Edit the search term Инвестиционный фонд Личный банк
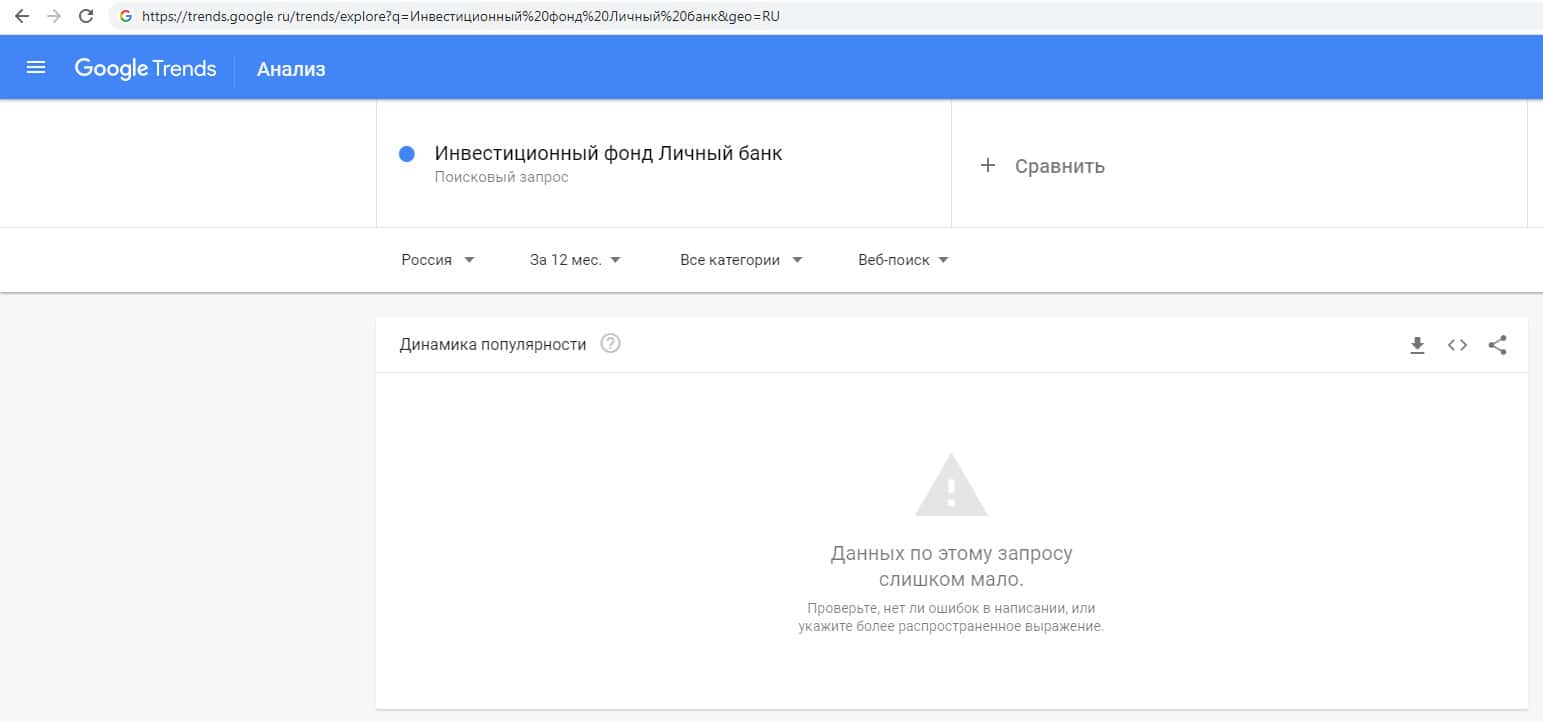The image size is (1543, 722). [608, 154]
